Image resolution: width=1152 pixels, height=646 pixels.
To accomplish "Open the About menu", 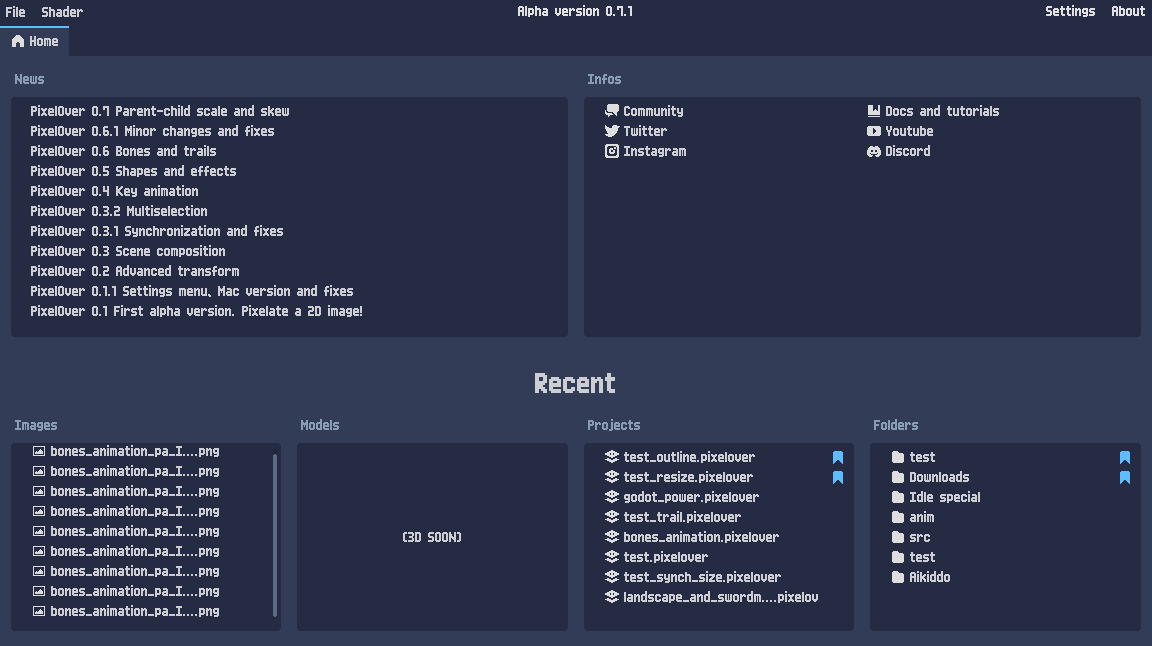I will click(x=1128, y=11).
